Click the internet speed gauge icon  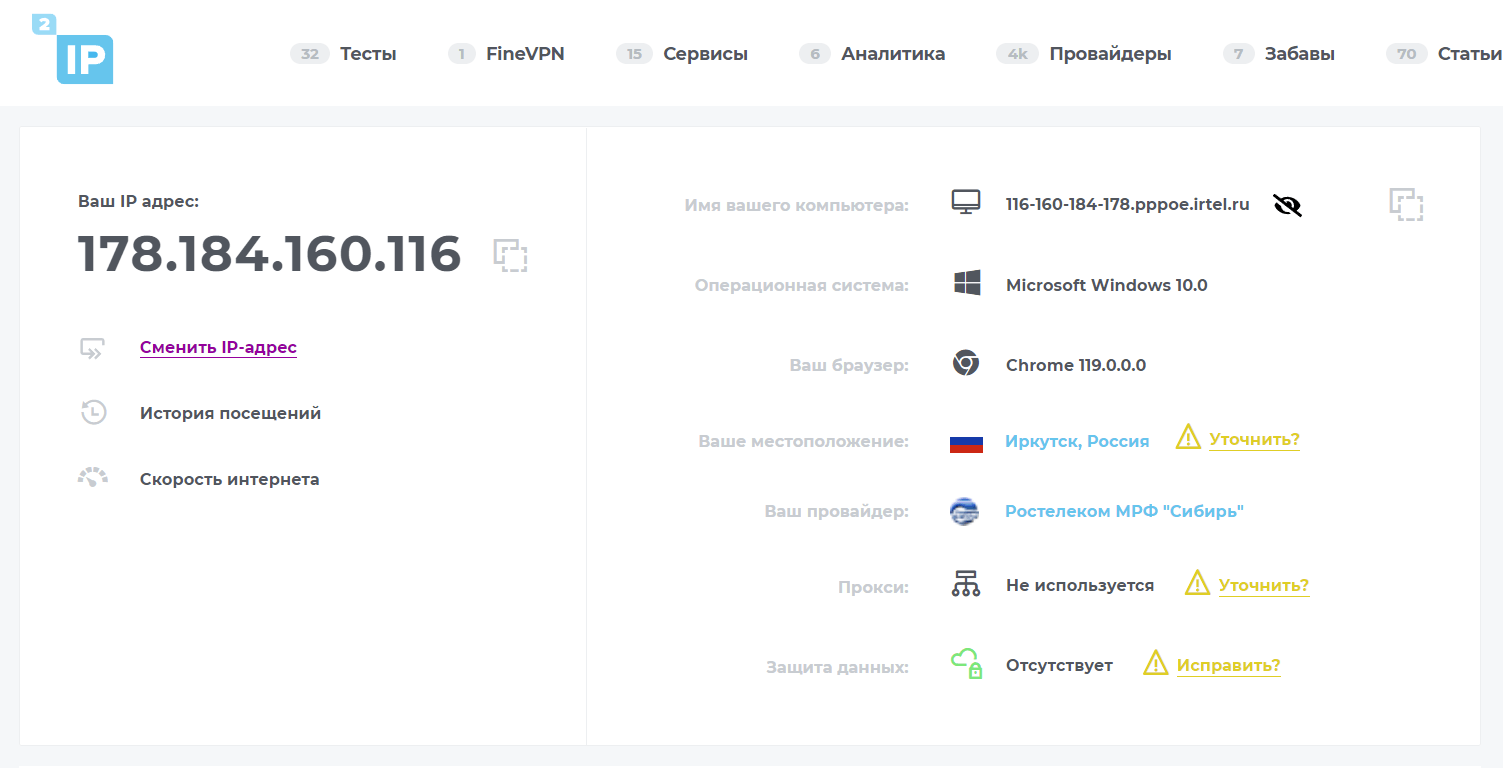[93, 477]
